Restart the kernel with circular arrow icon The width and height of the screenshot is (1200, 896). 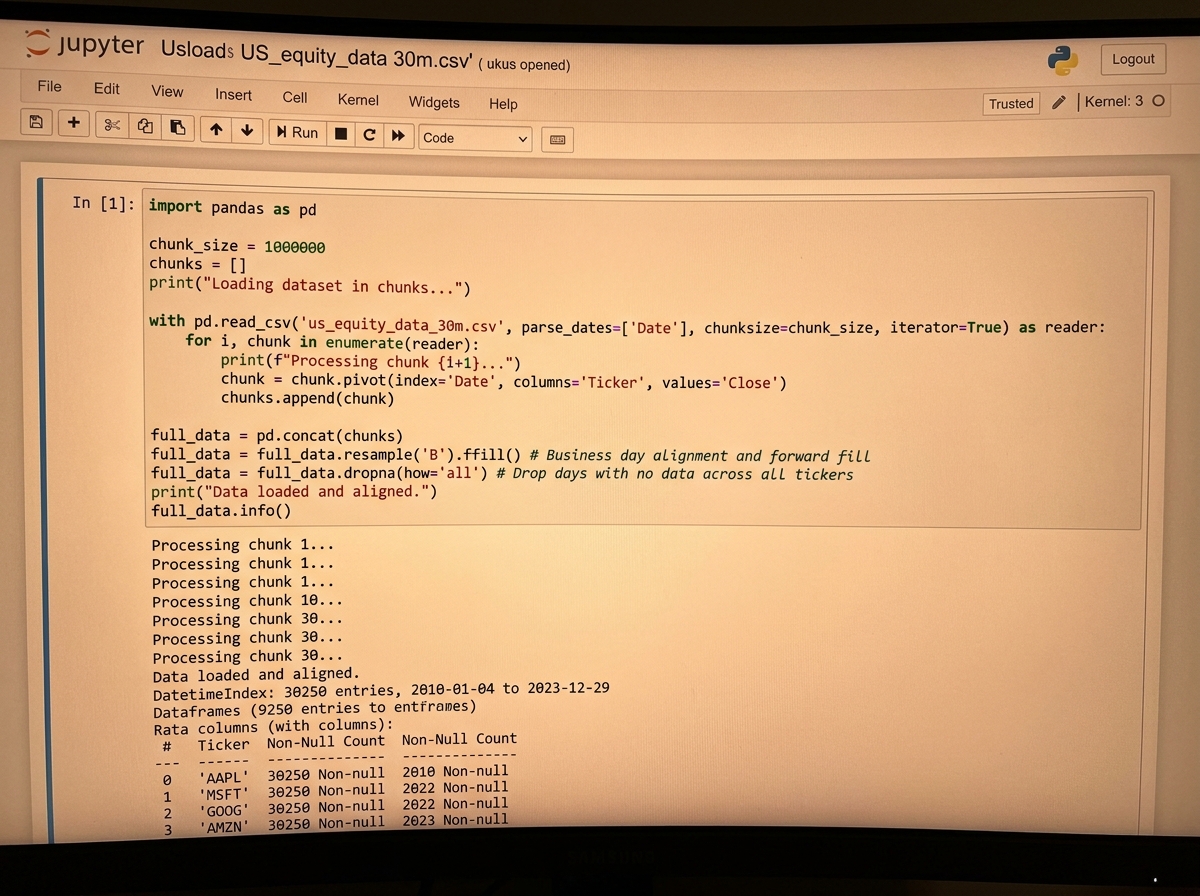pos(369,134)
